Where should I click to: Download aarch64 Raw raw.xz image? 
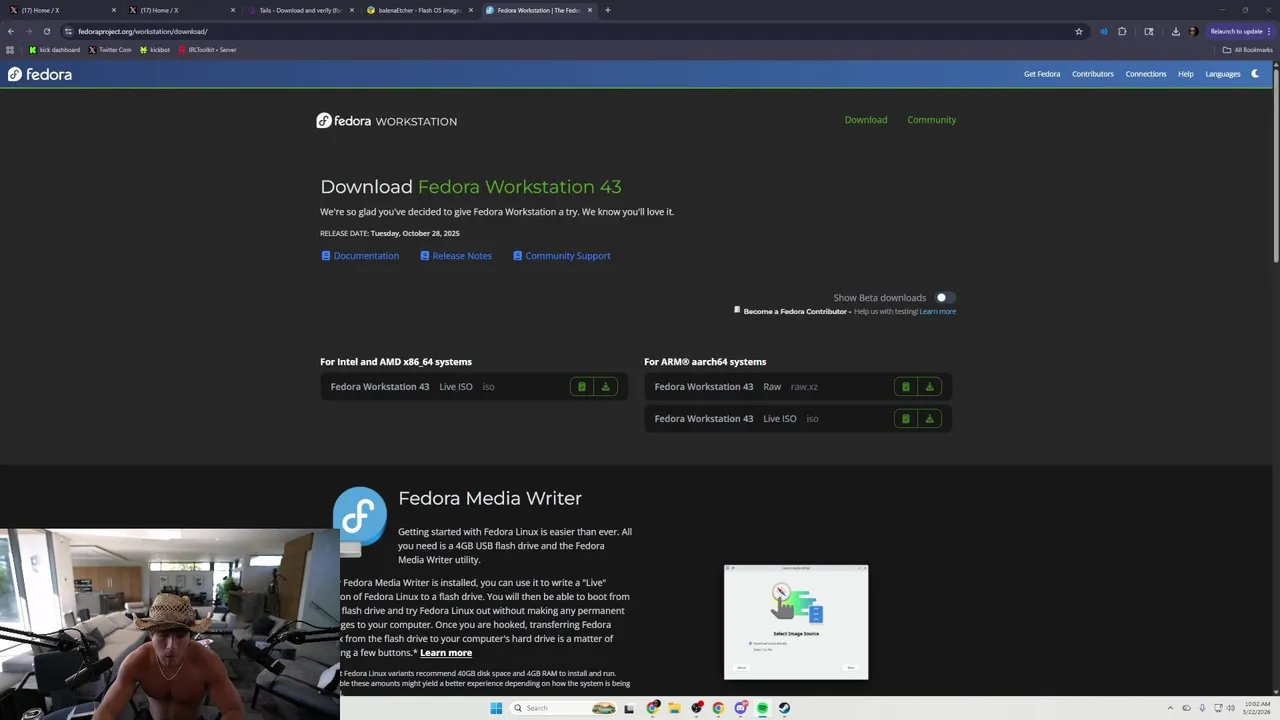(x=929, y=387)
